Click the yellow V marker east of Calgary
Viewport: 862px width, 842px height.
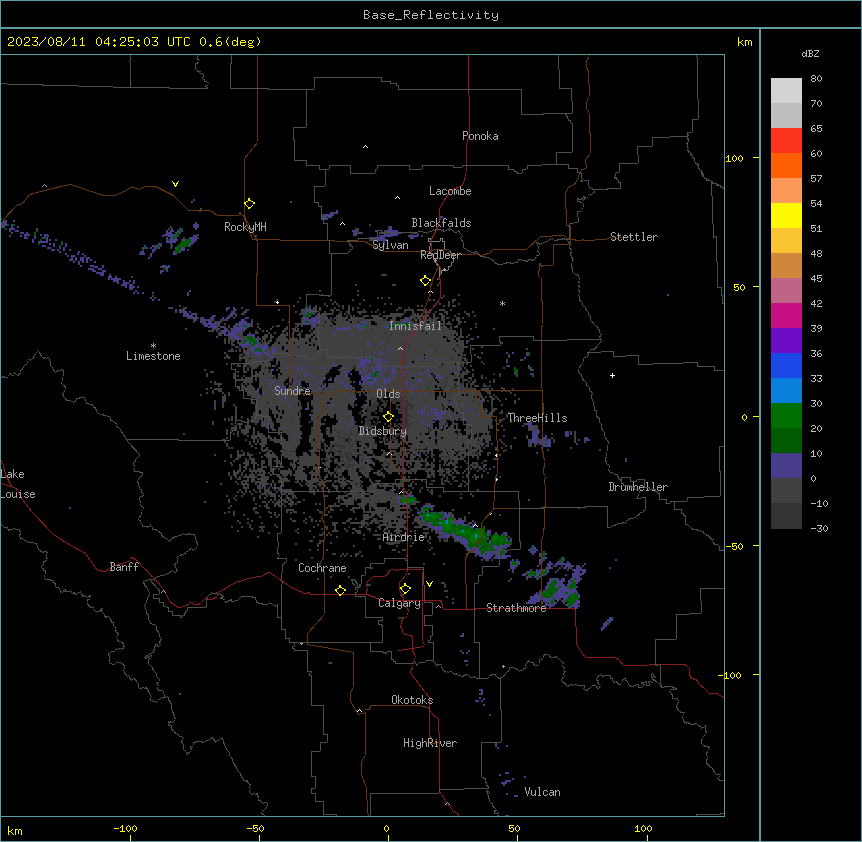(429, 584)
